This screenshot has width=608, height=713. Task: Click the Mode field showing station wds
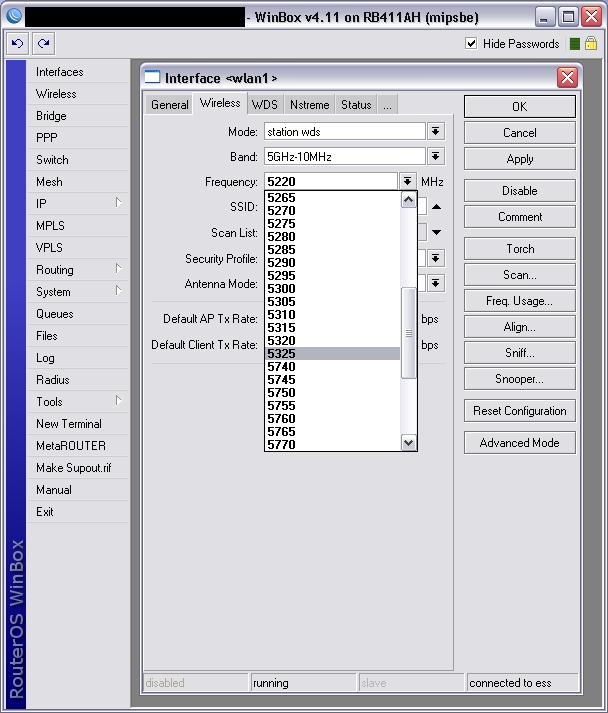tap(345, 132)
